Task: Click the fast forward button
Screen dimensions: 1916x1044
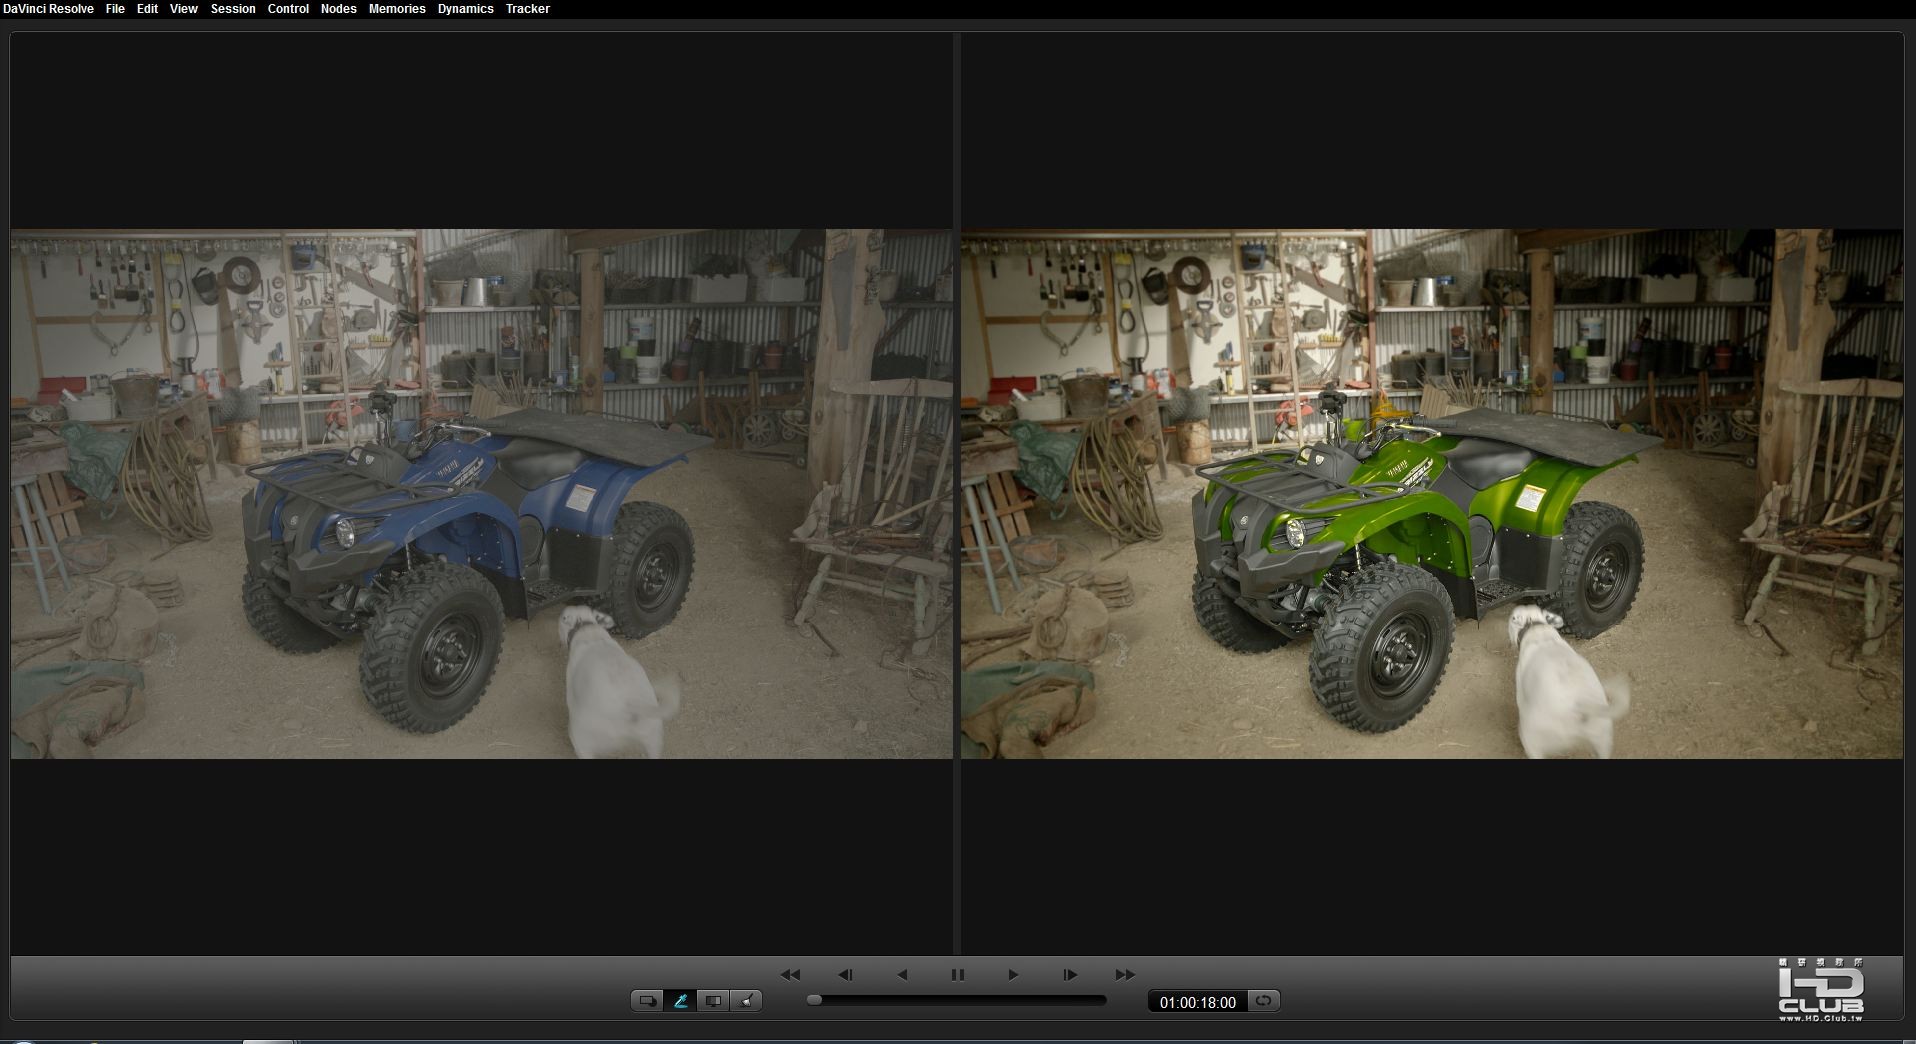Action: coord(1125,975)
